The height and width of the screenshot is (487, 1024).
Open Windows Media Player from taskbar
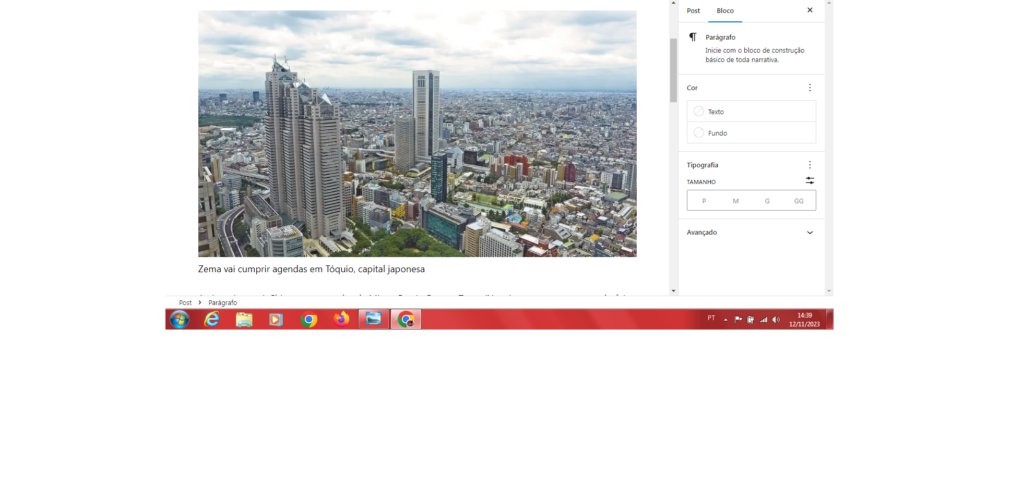click(276, 319)
